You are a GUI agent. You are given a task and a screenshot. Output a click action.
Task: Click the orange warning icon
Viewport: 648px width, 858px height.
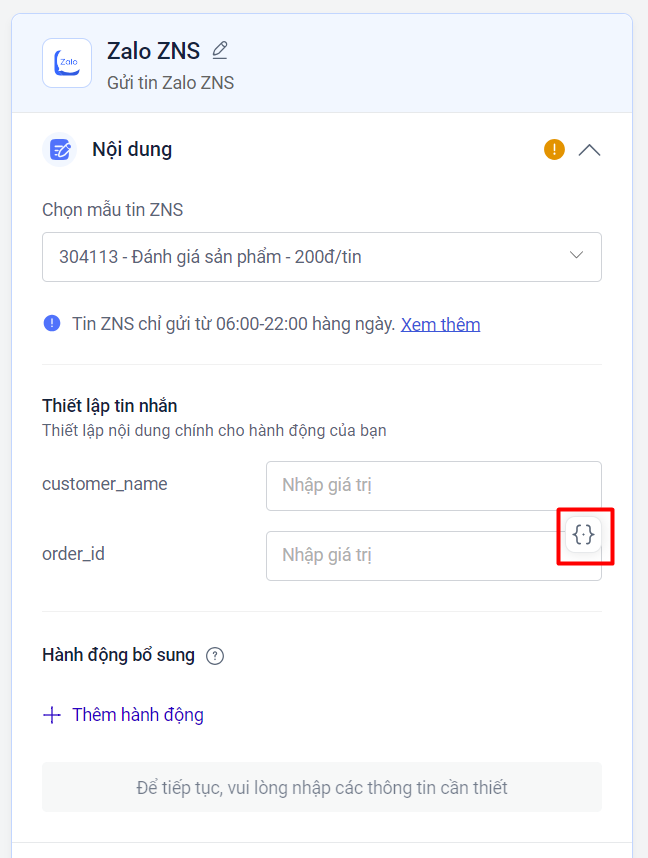pos(554,150)
